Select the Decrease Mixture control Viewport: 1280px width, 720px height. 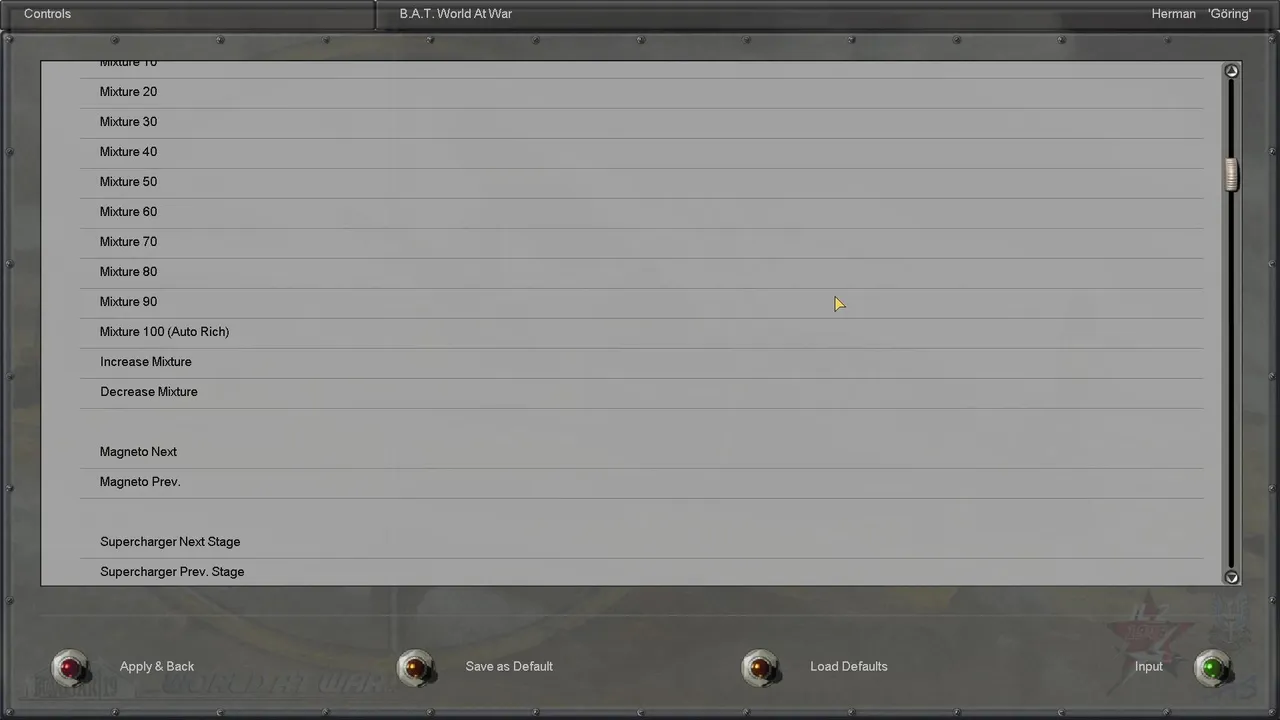click(x=642, y=392)
